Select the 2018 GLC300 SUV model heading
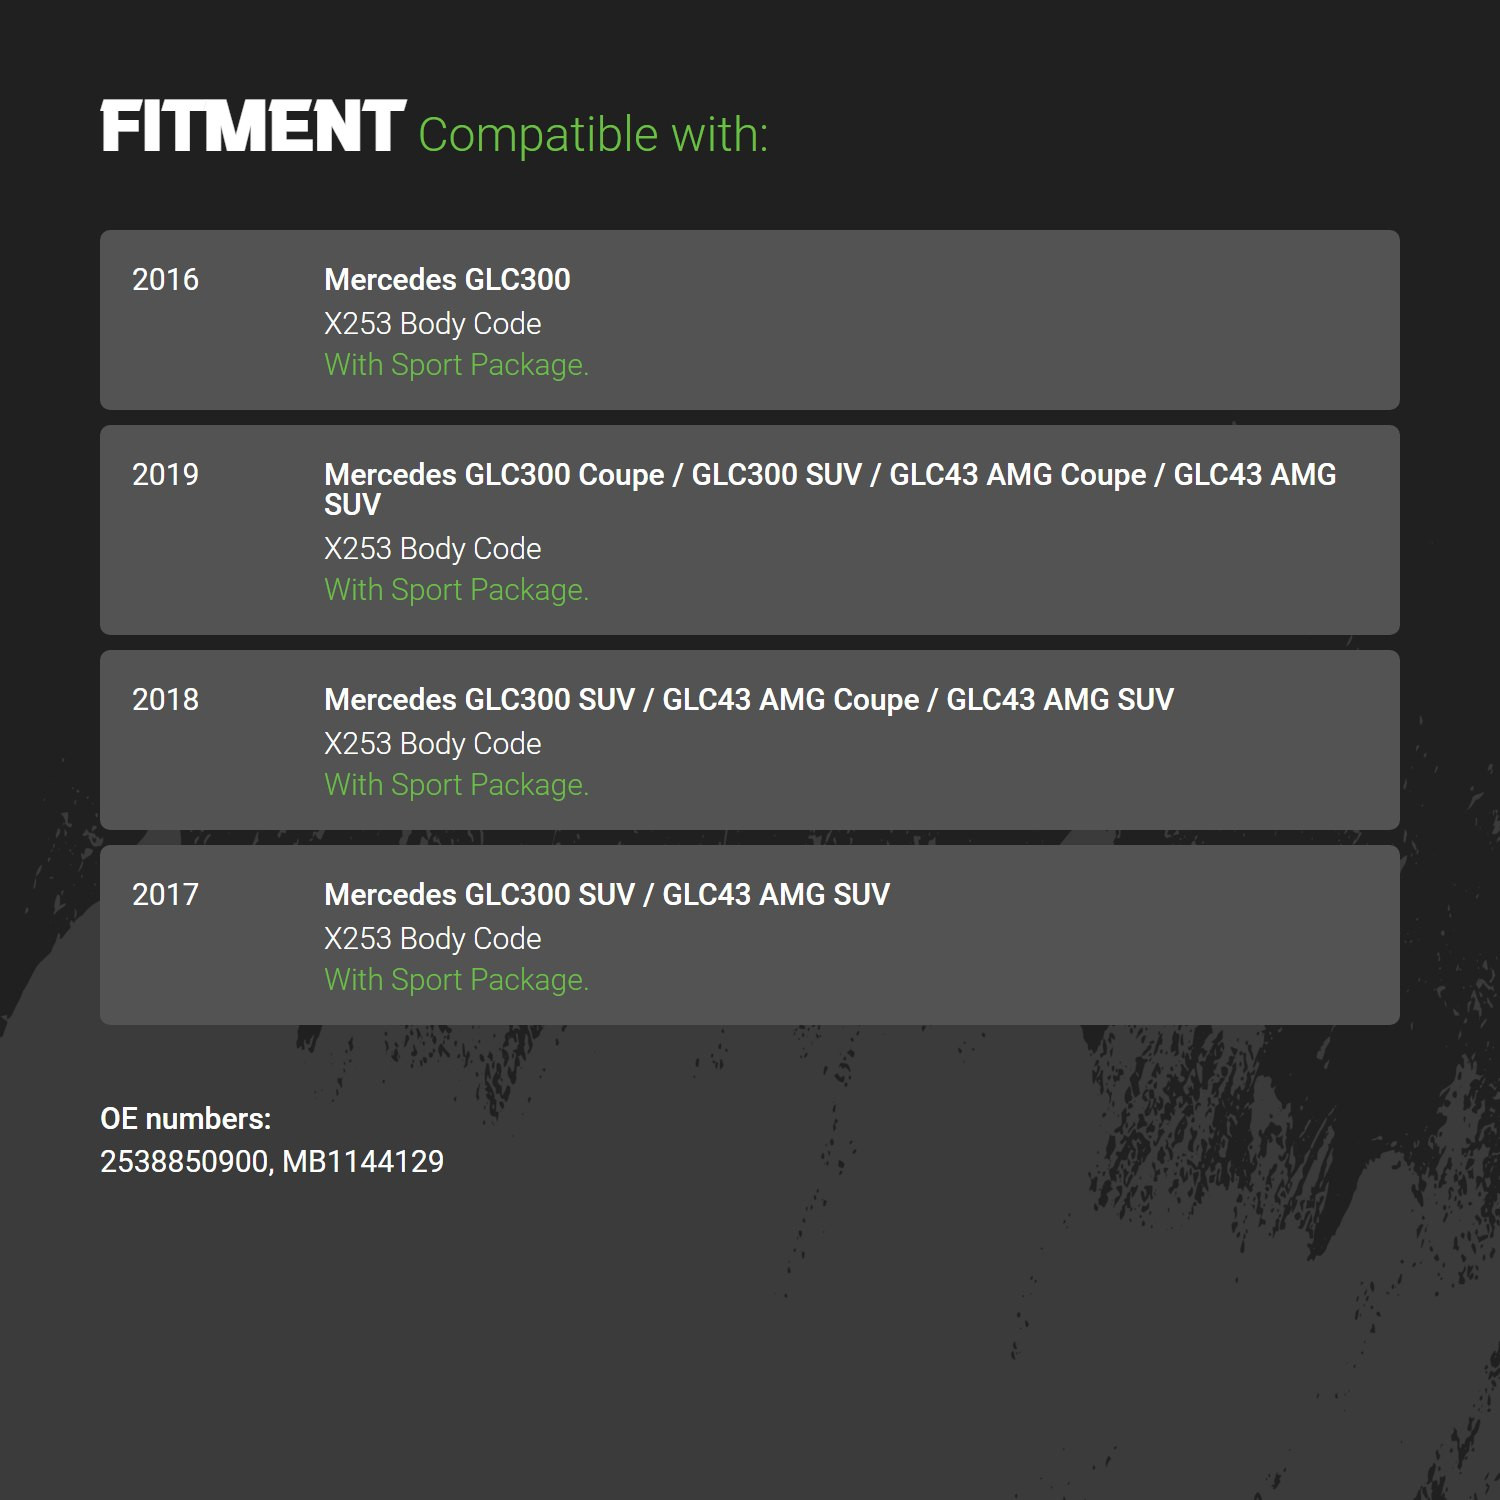 click(749, 700)
